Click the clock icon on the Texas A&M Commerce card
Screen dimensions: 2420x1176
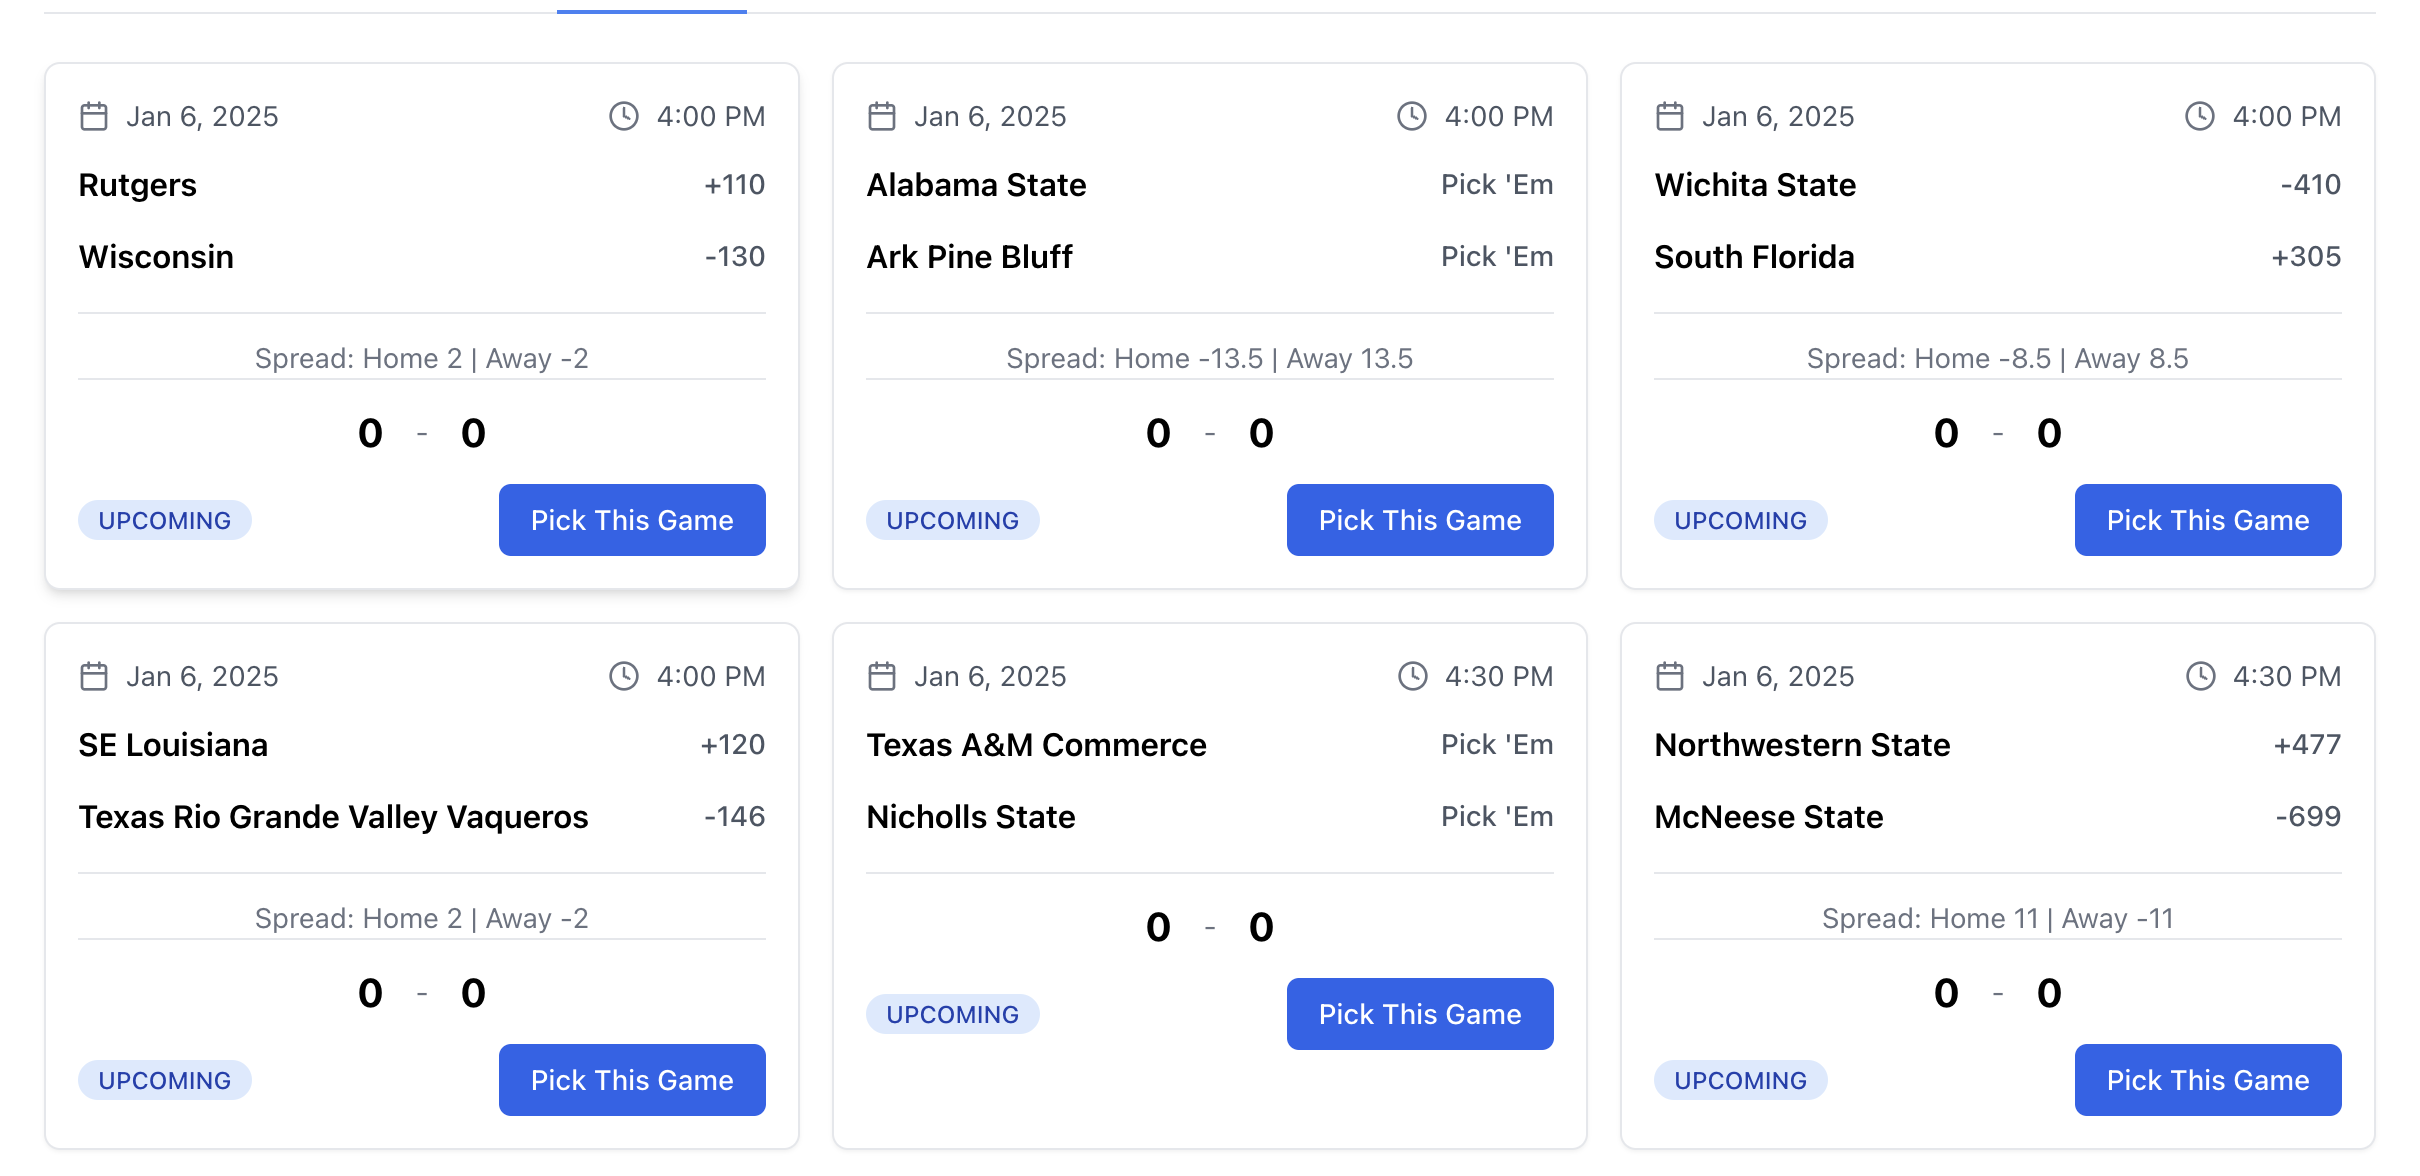click(1412, 676)
